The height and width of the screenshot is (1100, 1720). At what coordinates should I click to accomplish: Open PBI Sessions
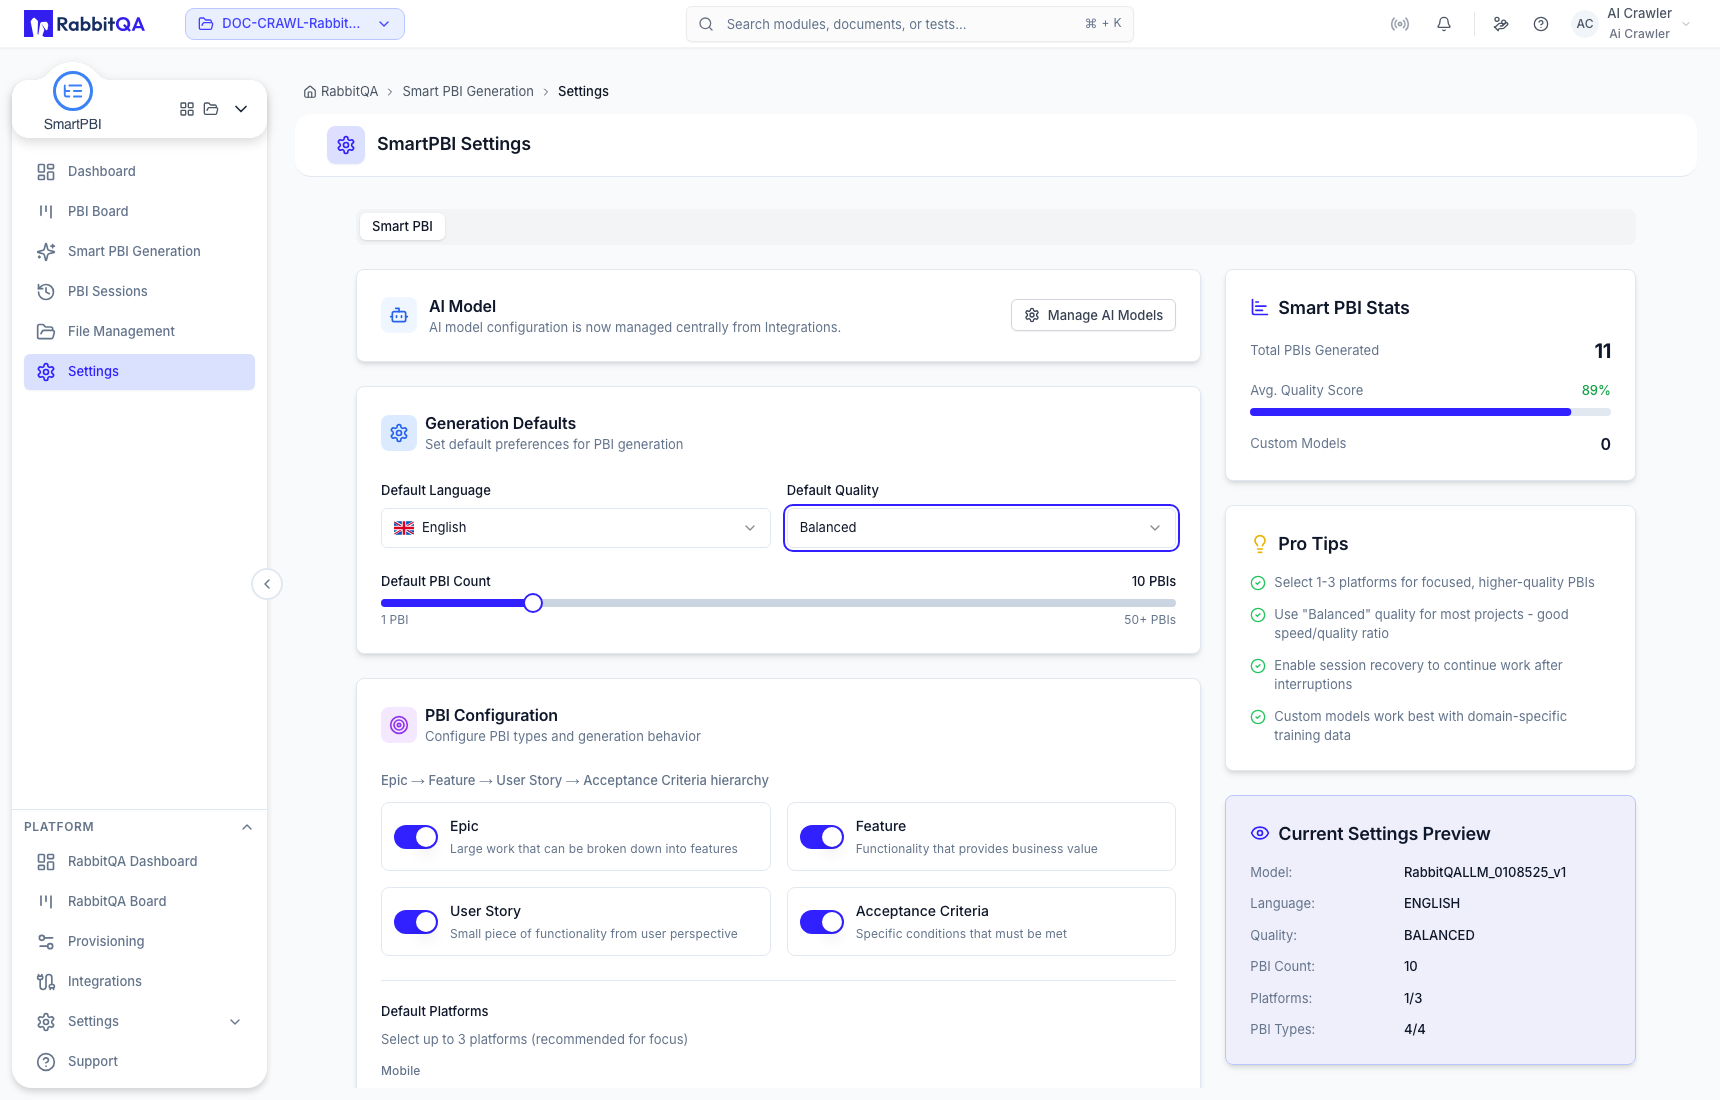pyautogui.click(x=139, y=292)
